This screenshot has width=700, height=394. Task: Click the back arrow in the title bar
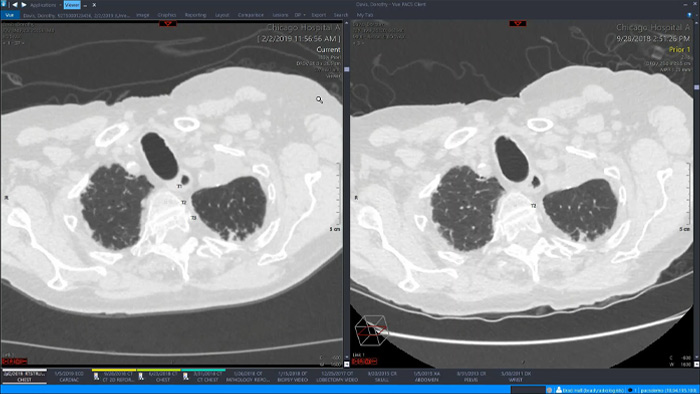(15, 4)
